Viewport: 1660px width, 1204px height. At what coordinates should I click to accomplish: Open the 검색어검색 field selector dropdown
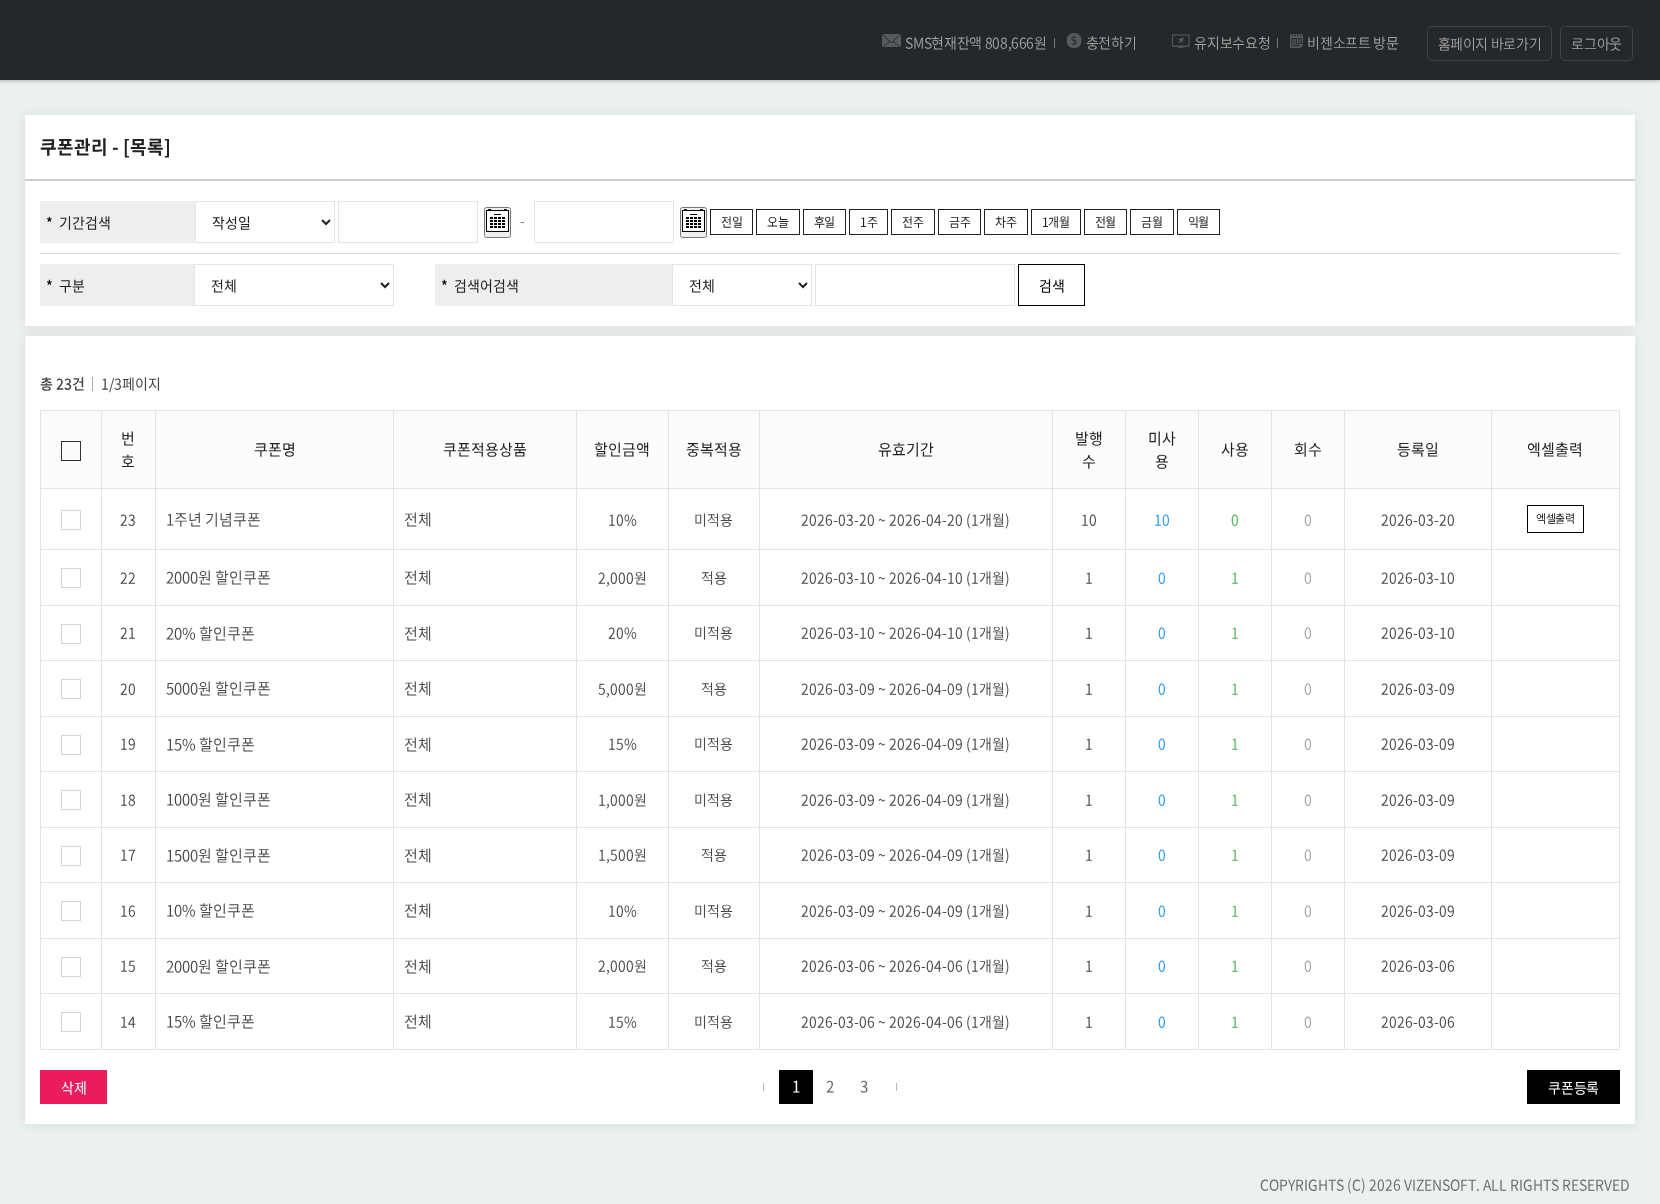742,286
